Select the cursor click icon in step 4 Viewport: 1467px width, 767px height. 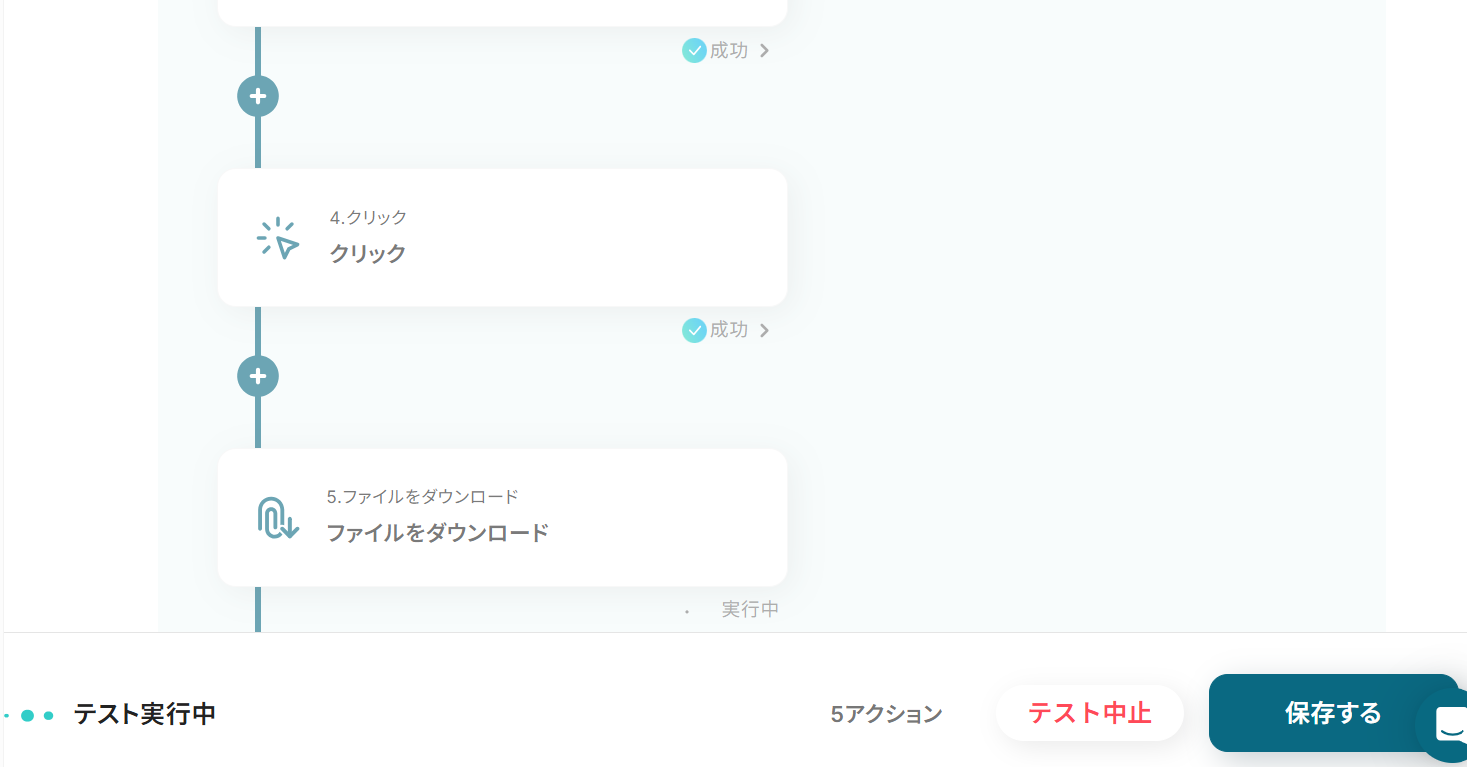(278, 239)
